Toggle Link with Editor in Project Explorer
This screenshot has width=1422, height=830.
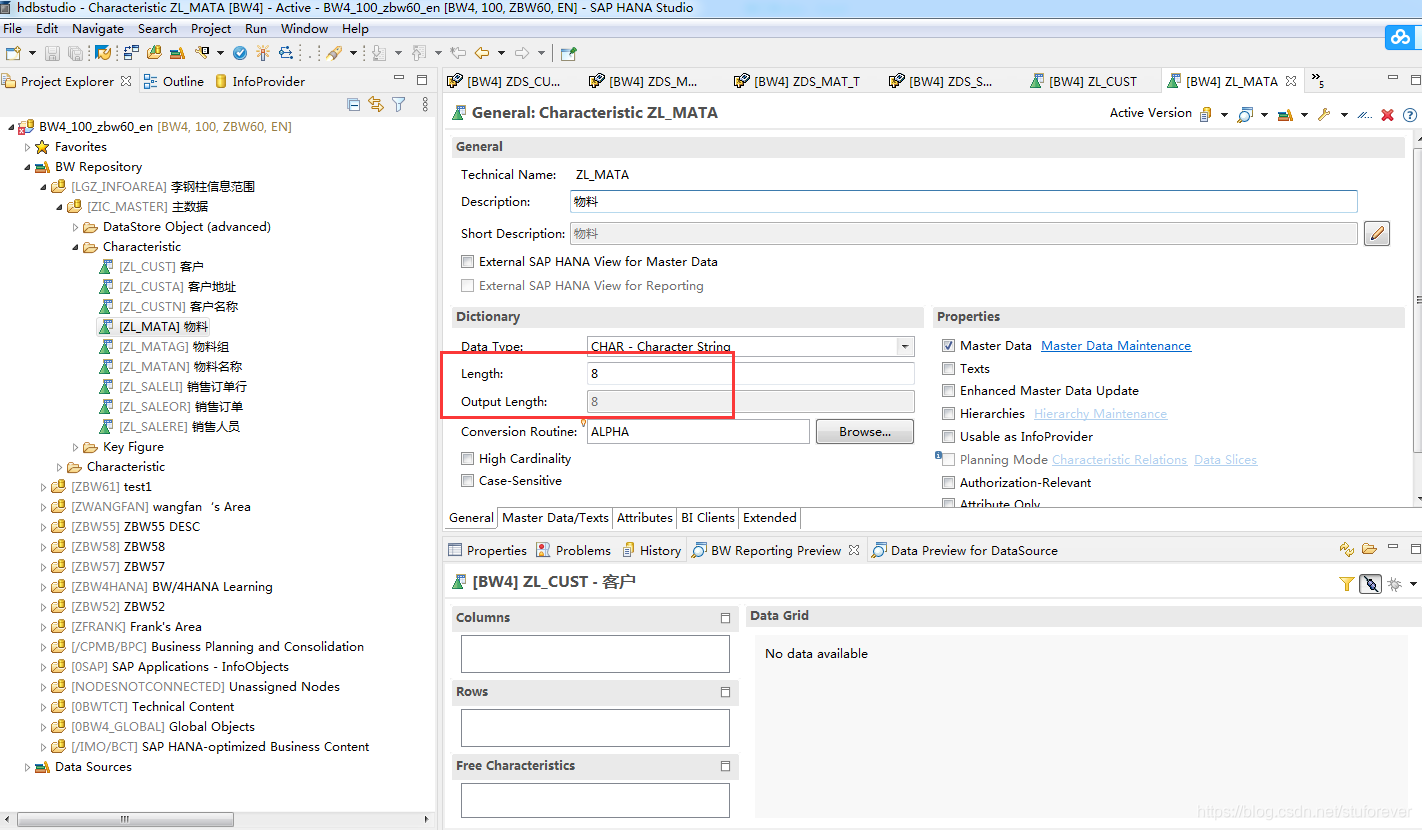coord(376,104)
